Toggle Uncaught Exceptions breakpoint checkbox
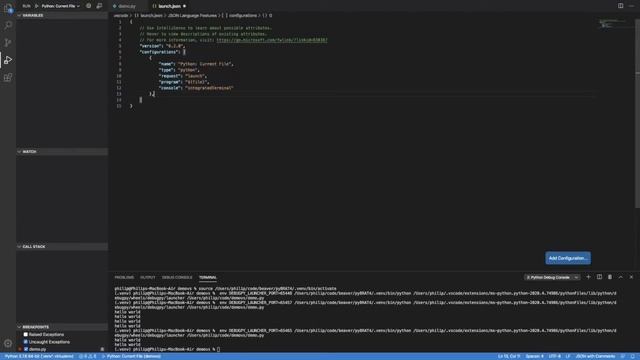Screen dimensions: 640x360 pos(26,342)
